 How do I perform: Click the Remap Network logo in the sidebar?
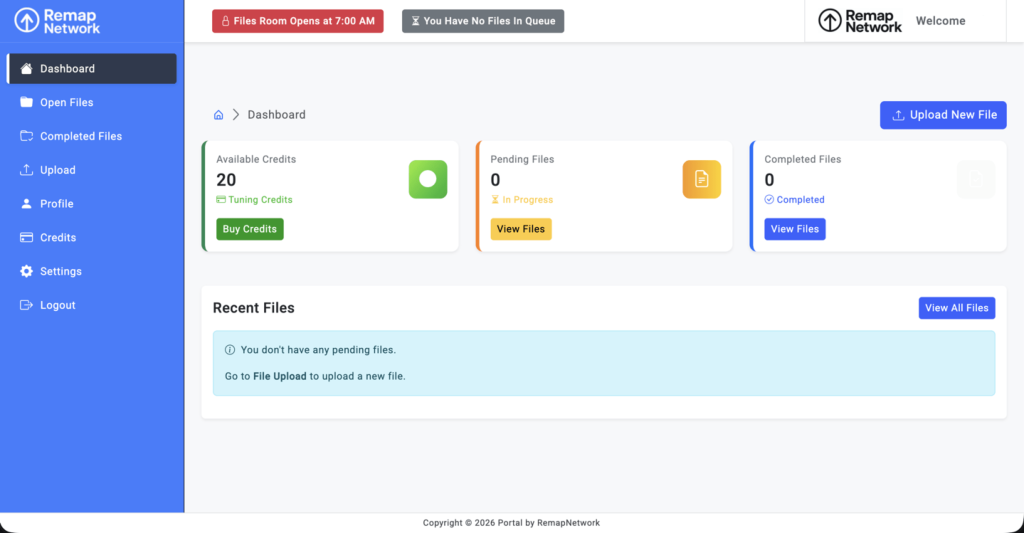point(57,21)
